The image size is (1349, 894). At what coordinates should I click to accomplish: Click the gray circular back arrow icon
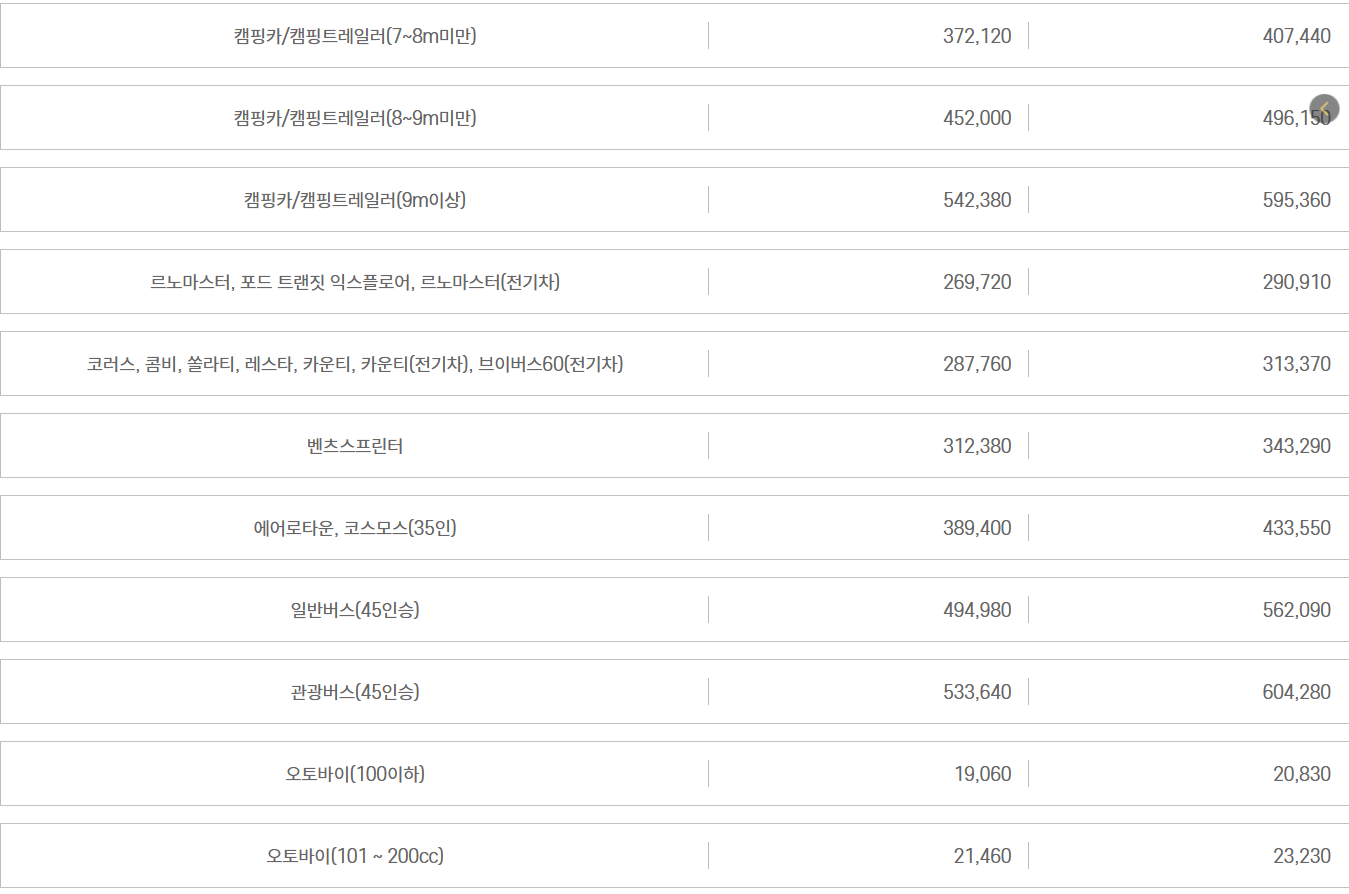click(x=1325, y=108)
